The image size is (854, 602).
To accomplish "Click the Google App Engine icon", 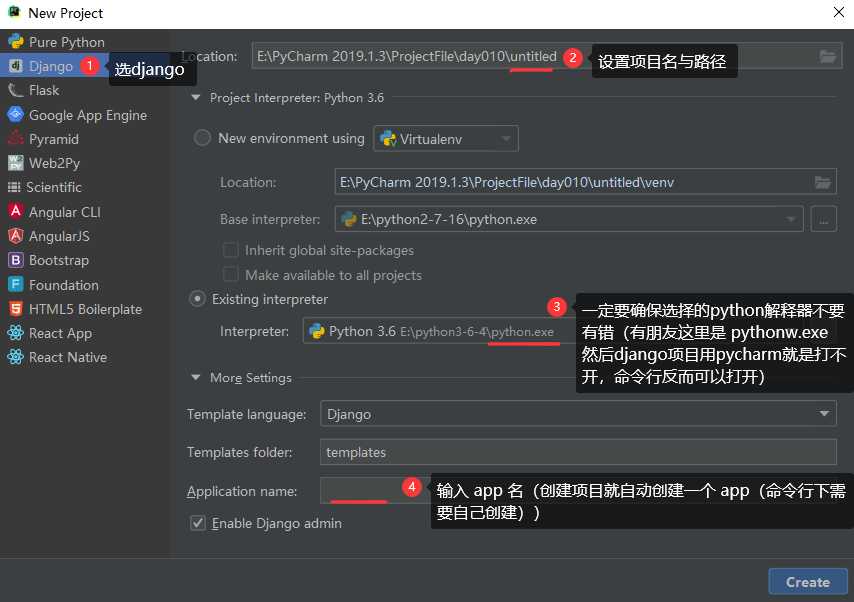I will pos(16,114).
